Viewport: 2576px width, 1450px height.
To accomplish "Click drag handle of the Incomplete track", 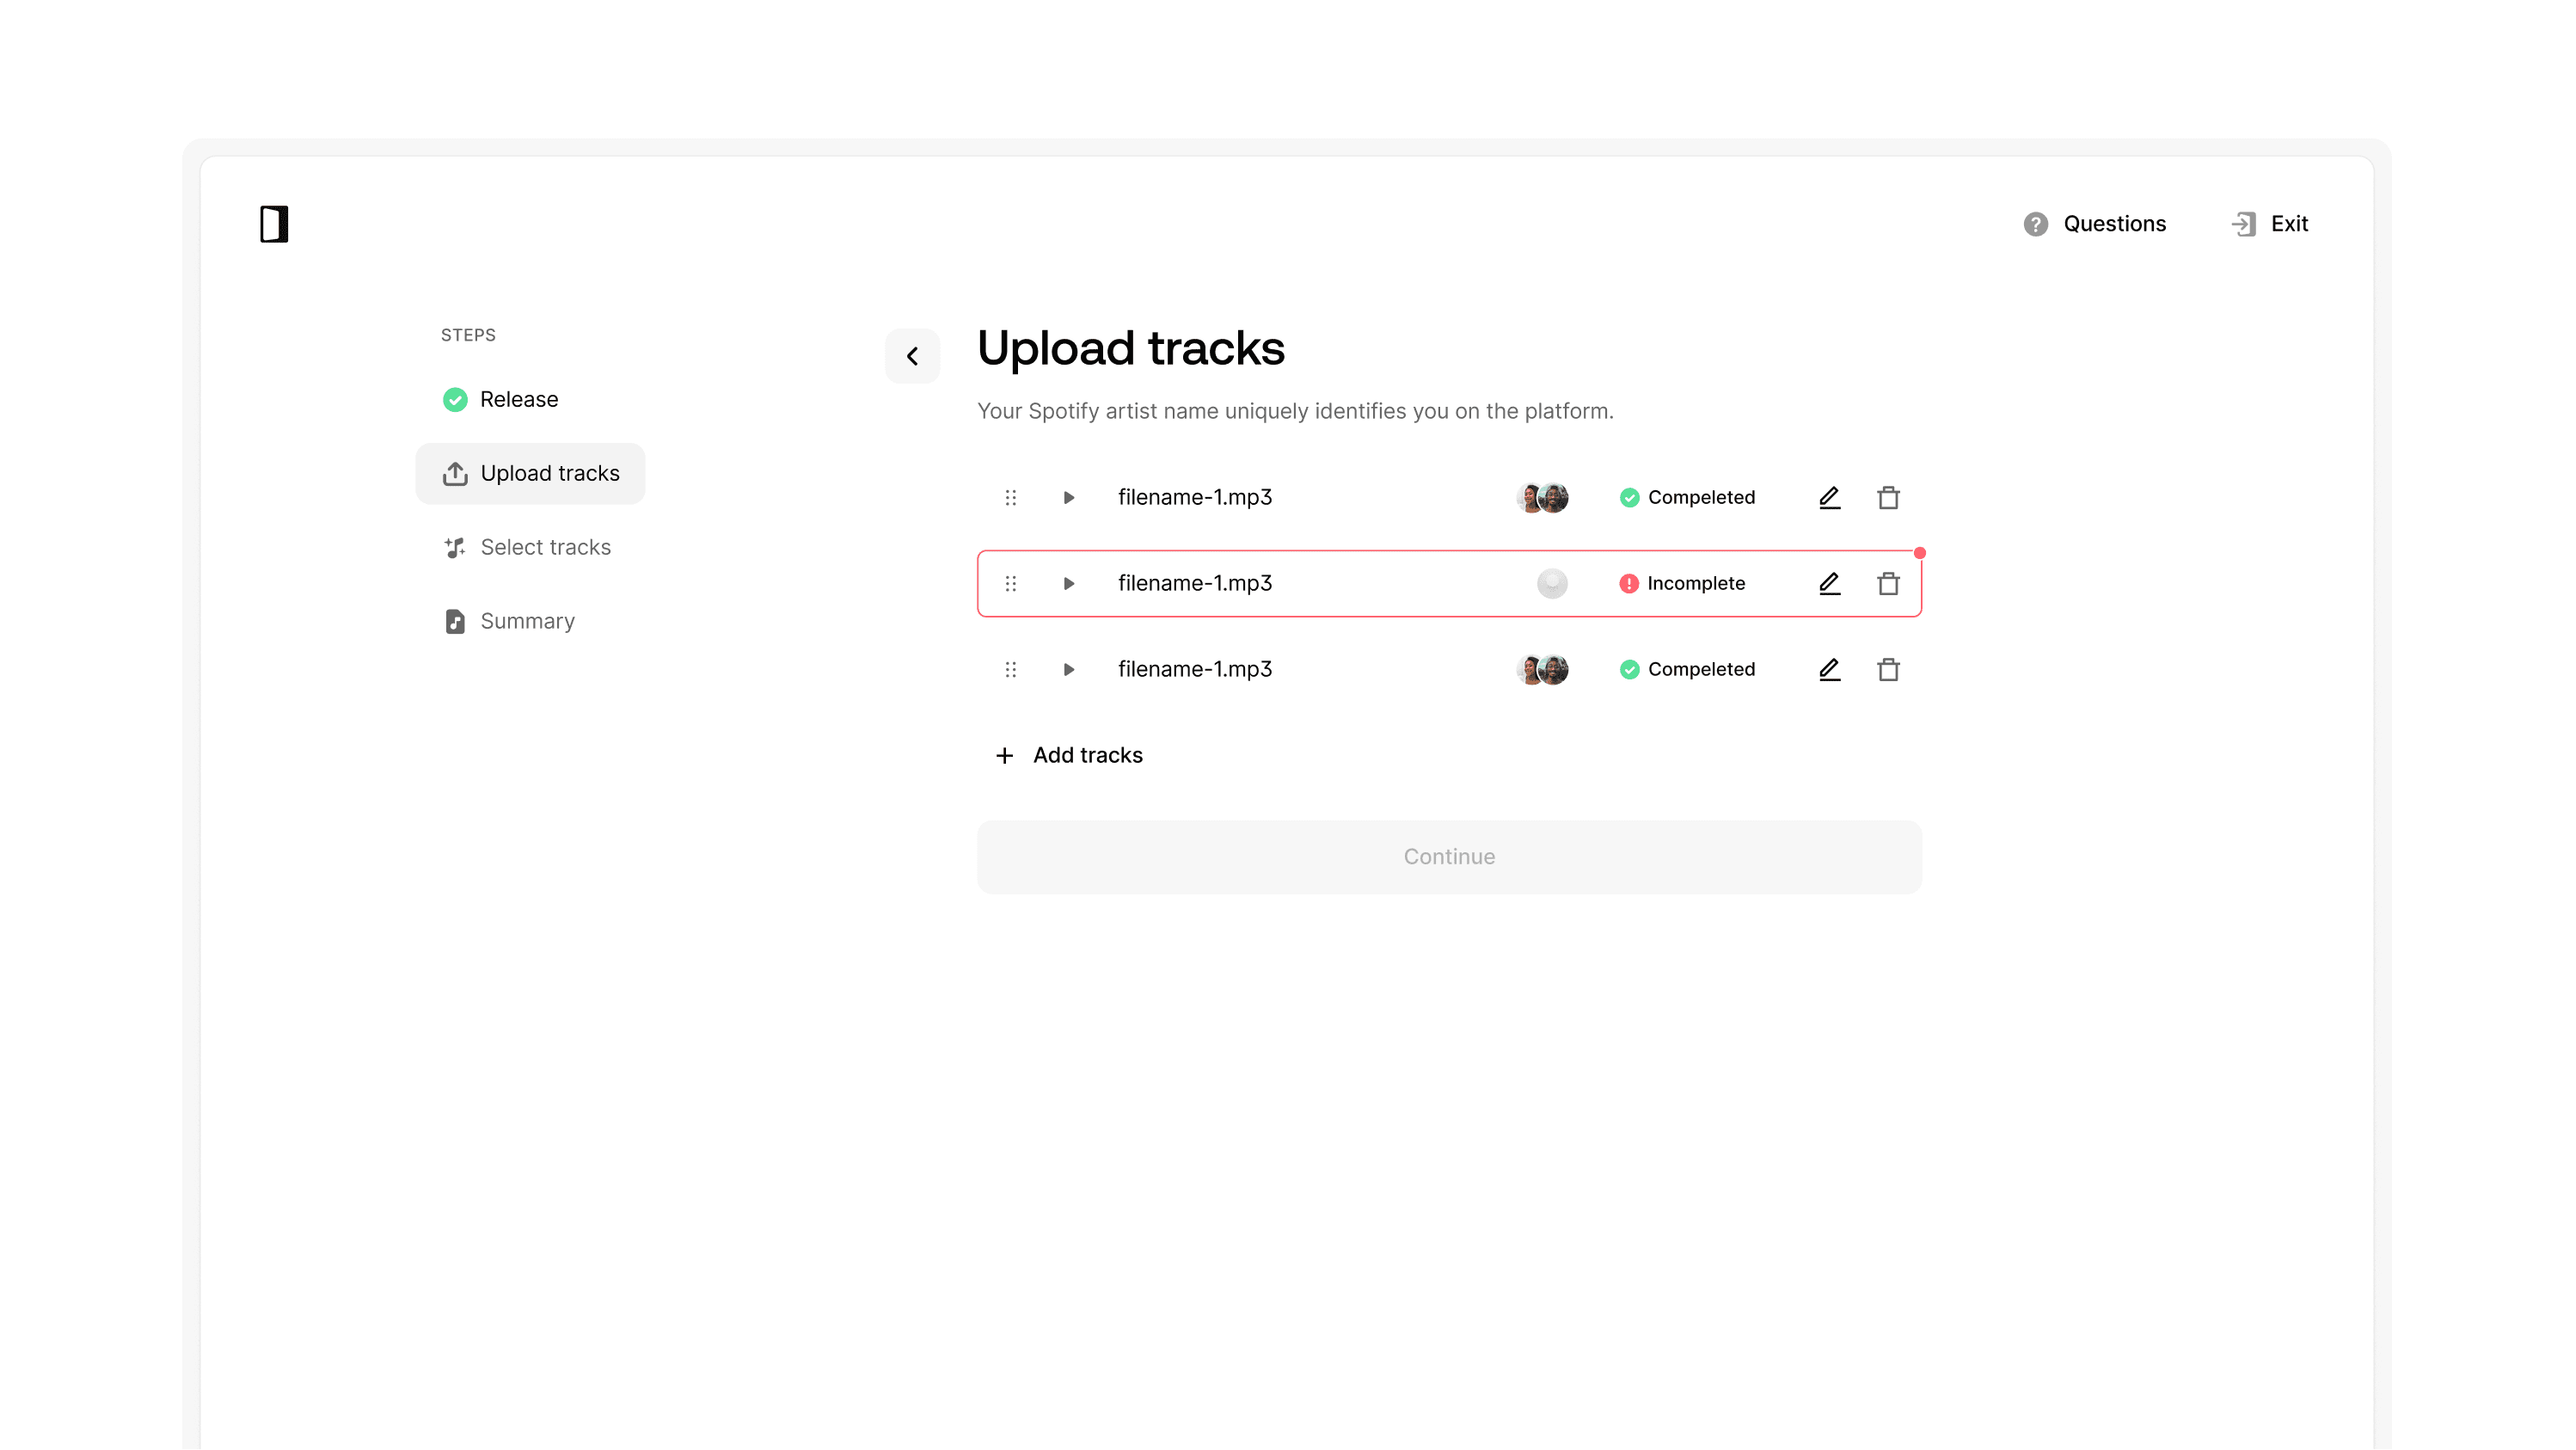I will click(x=1010, y=583).
